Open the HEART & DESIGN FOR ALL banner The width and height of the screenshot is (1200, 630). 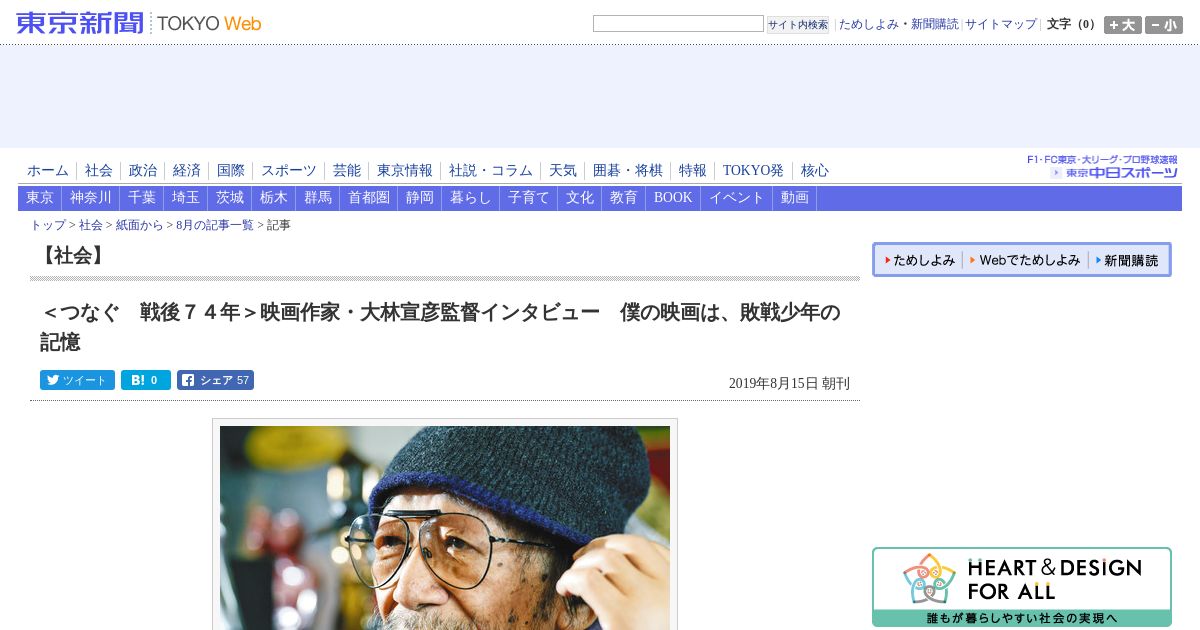[x=1022, y=587]
